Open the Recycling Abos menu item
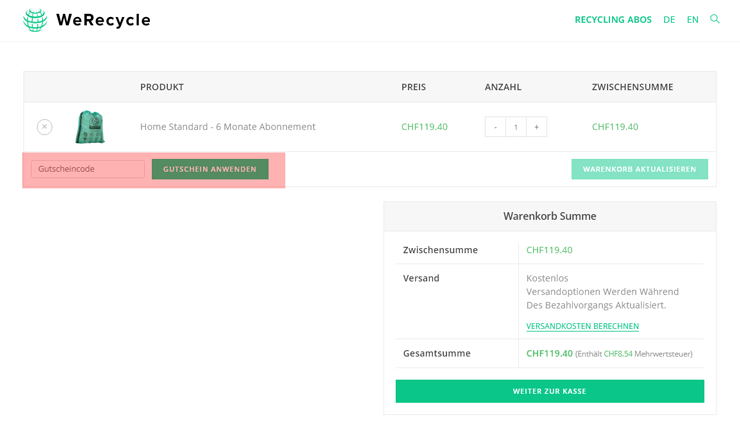Image resolution: width=740 pixels, height=423 pixels. pos(612,20)
